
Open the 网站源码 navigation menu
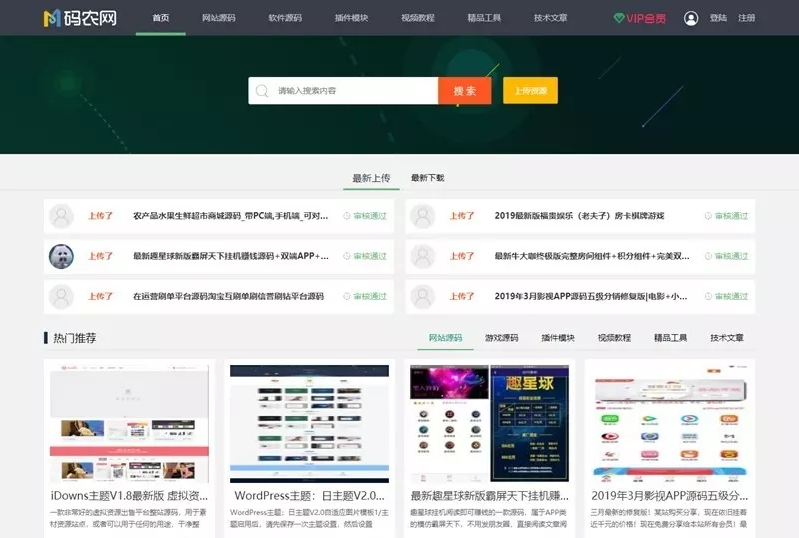click(x=218, y=18)
